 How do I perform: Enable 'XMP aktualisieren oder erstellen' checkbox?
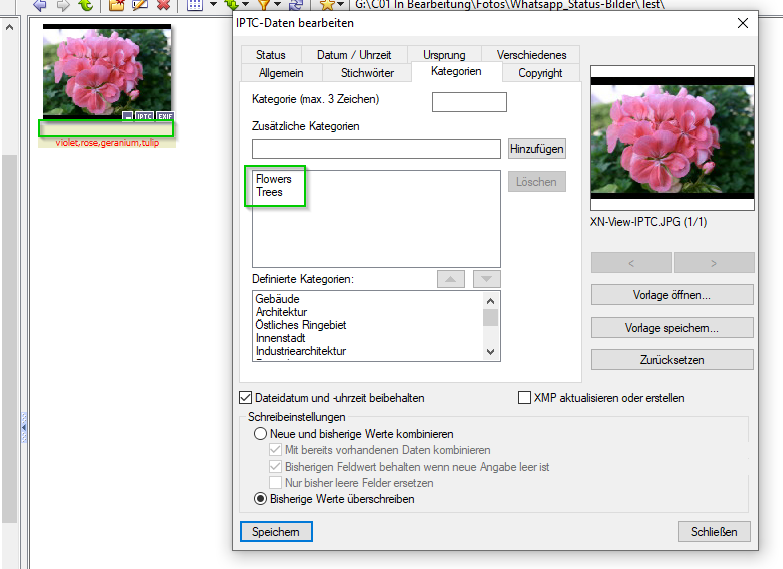(x=524, y=398)
